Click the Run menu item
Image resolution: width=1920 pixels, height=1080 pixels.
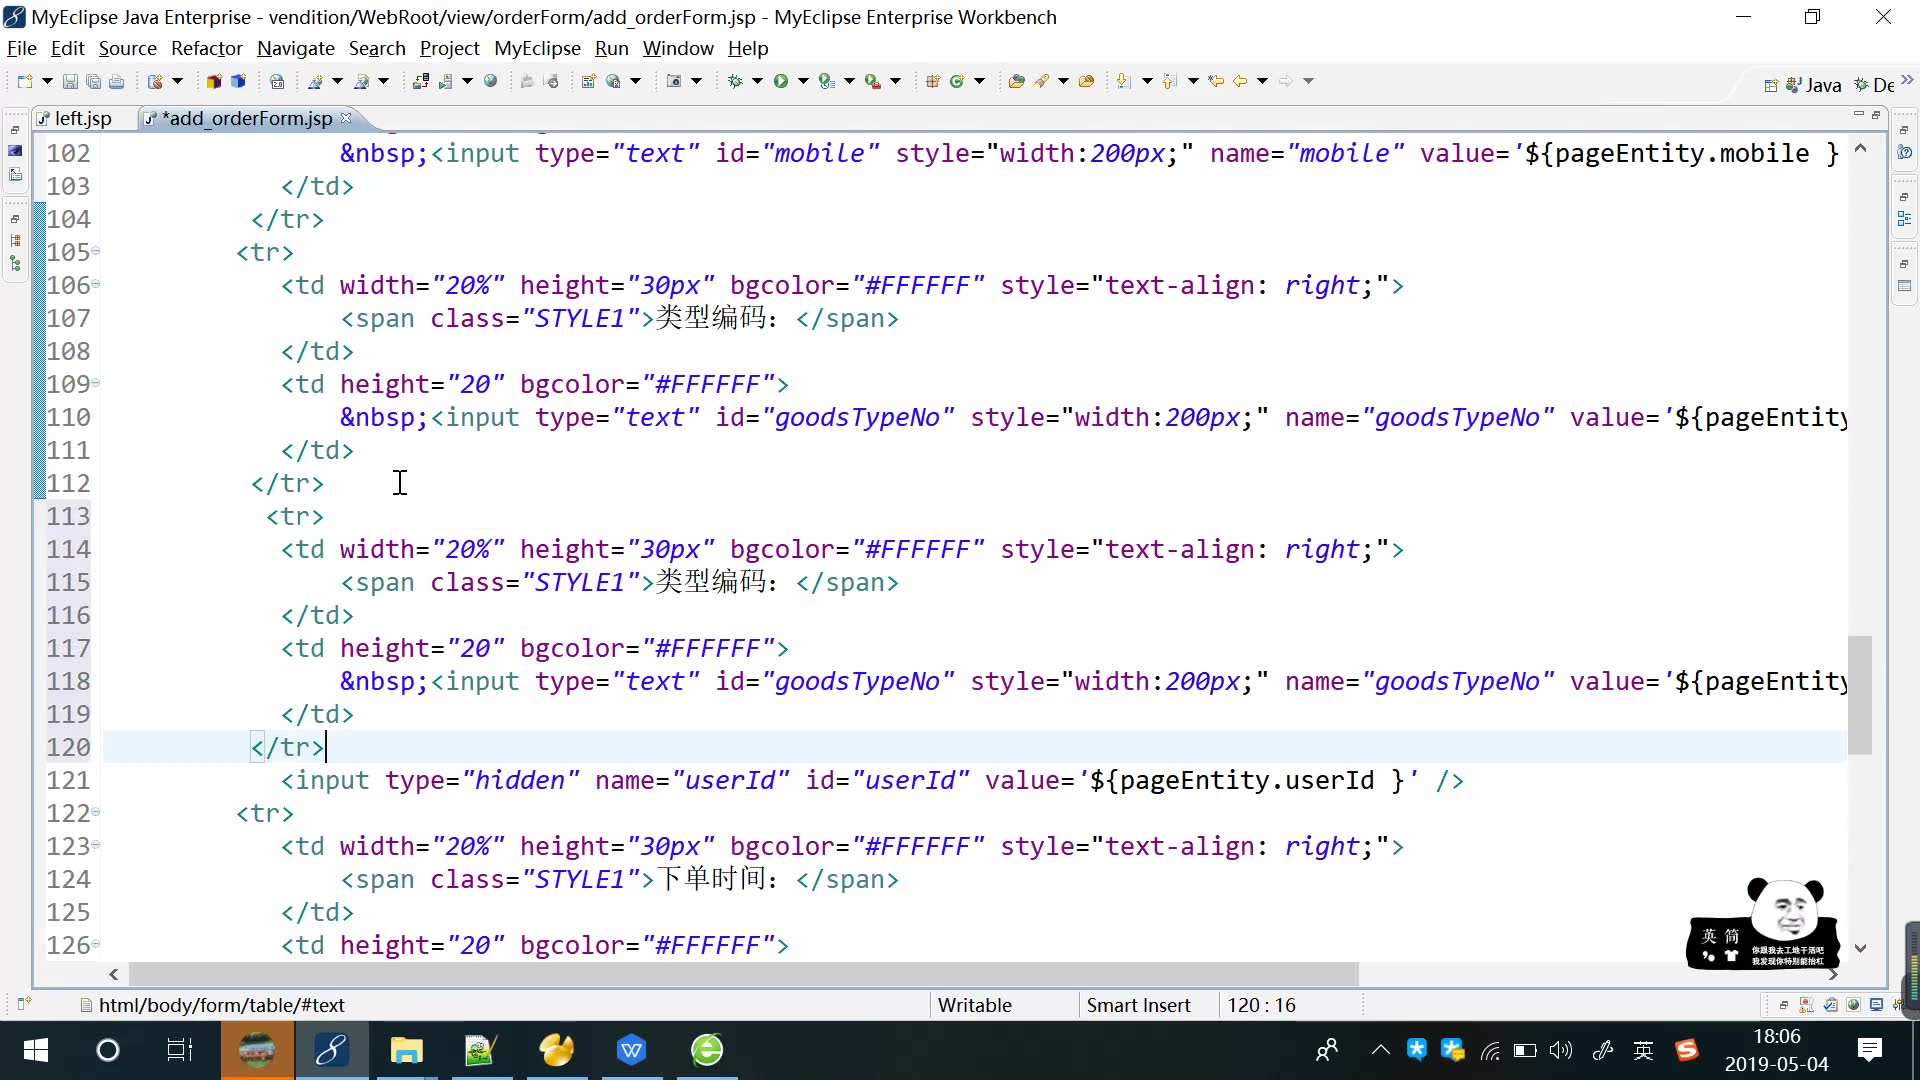coord(612,49)
